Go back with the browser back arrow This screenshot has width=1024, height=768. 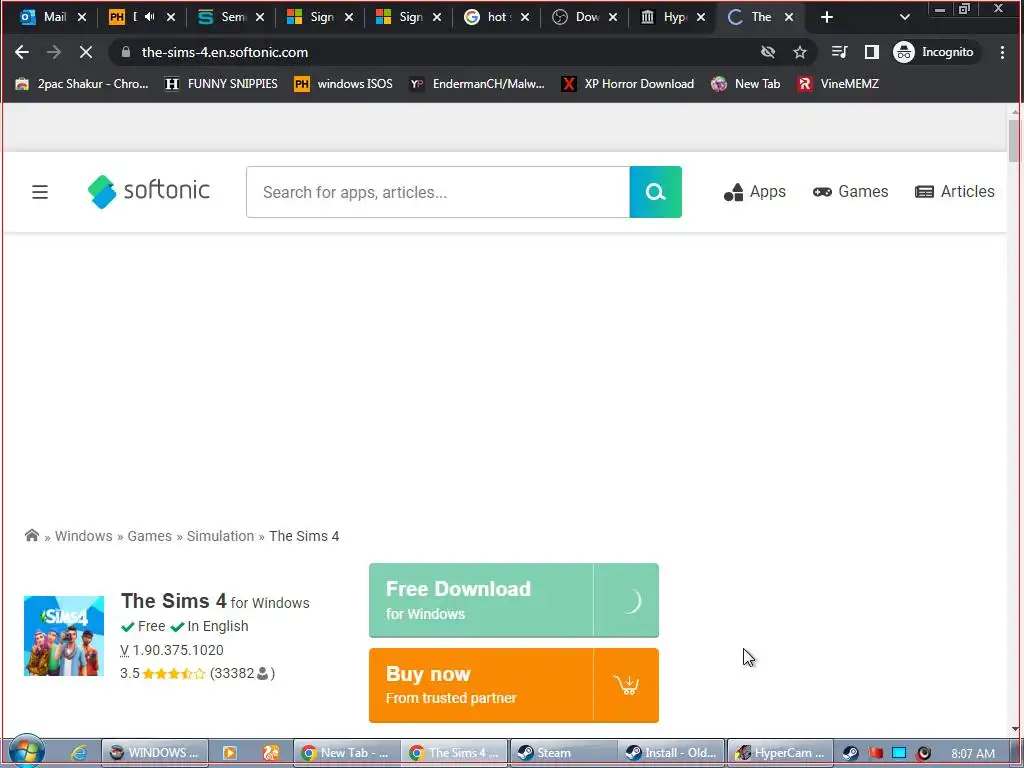pos(22,52)
